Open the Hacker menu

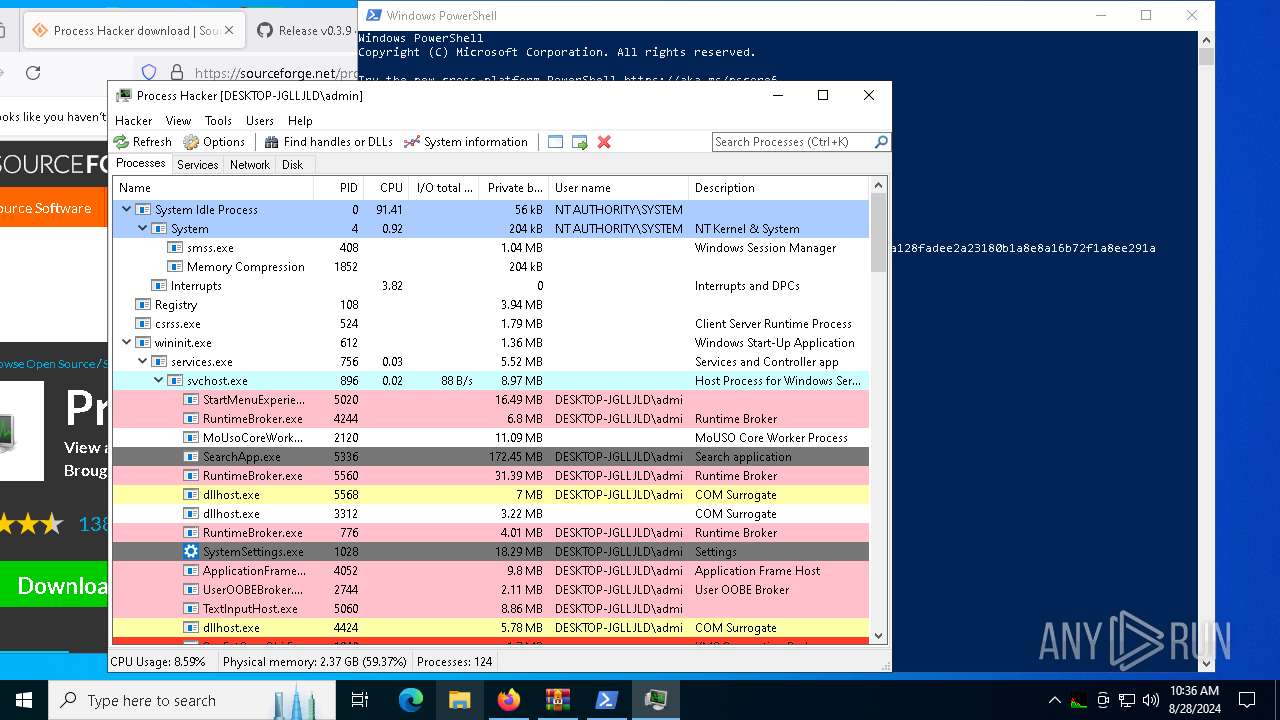133,120
